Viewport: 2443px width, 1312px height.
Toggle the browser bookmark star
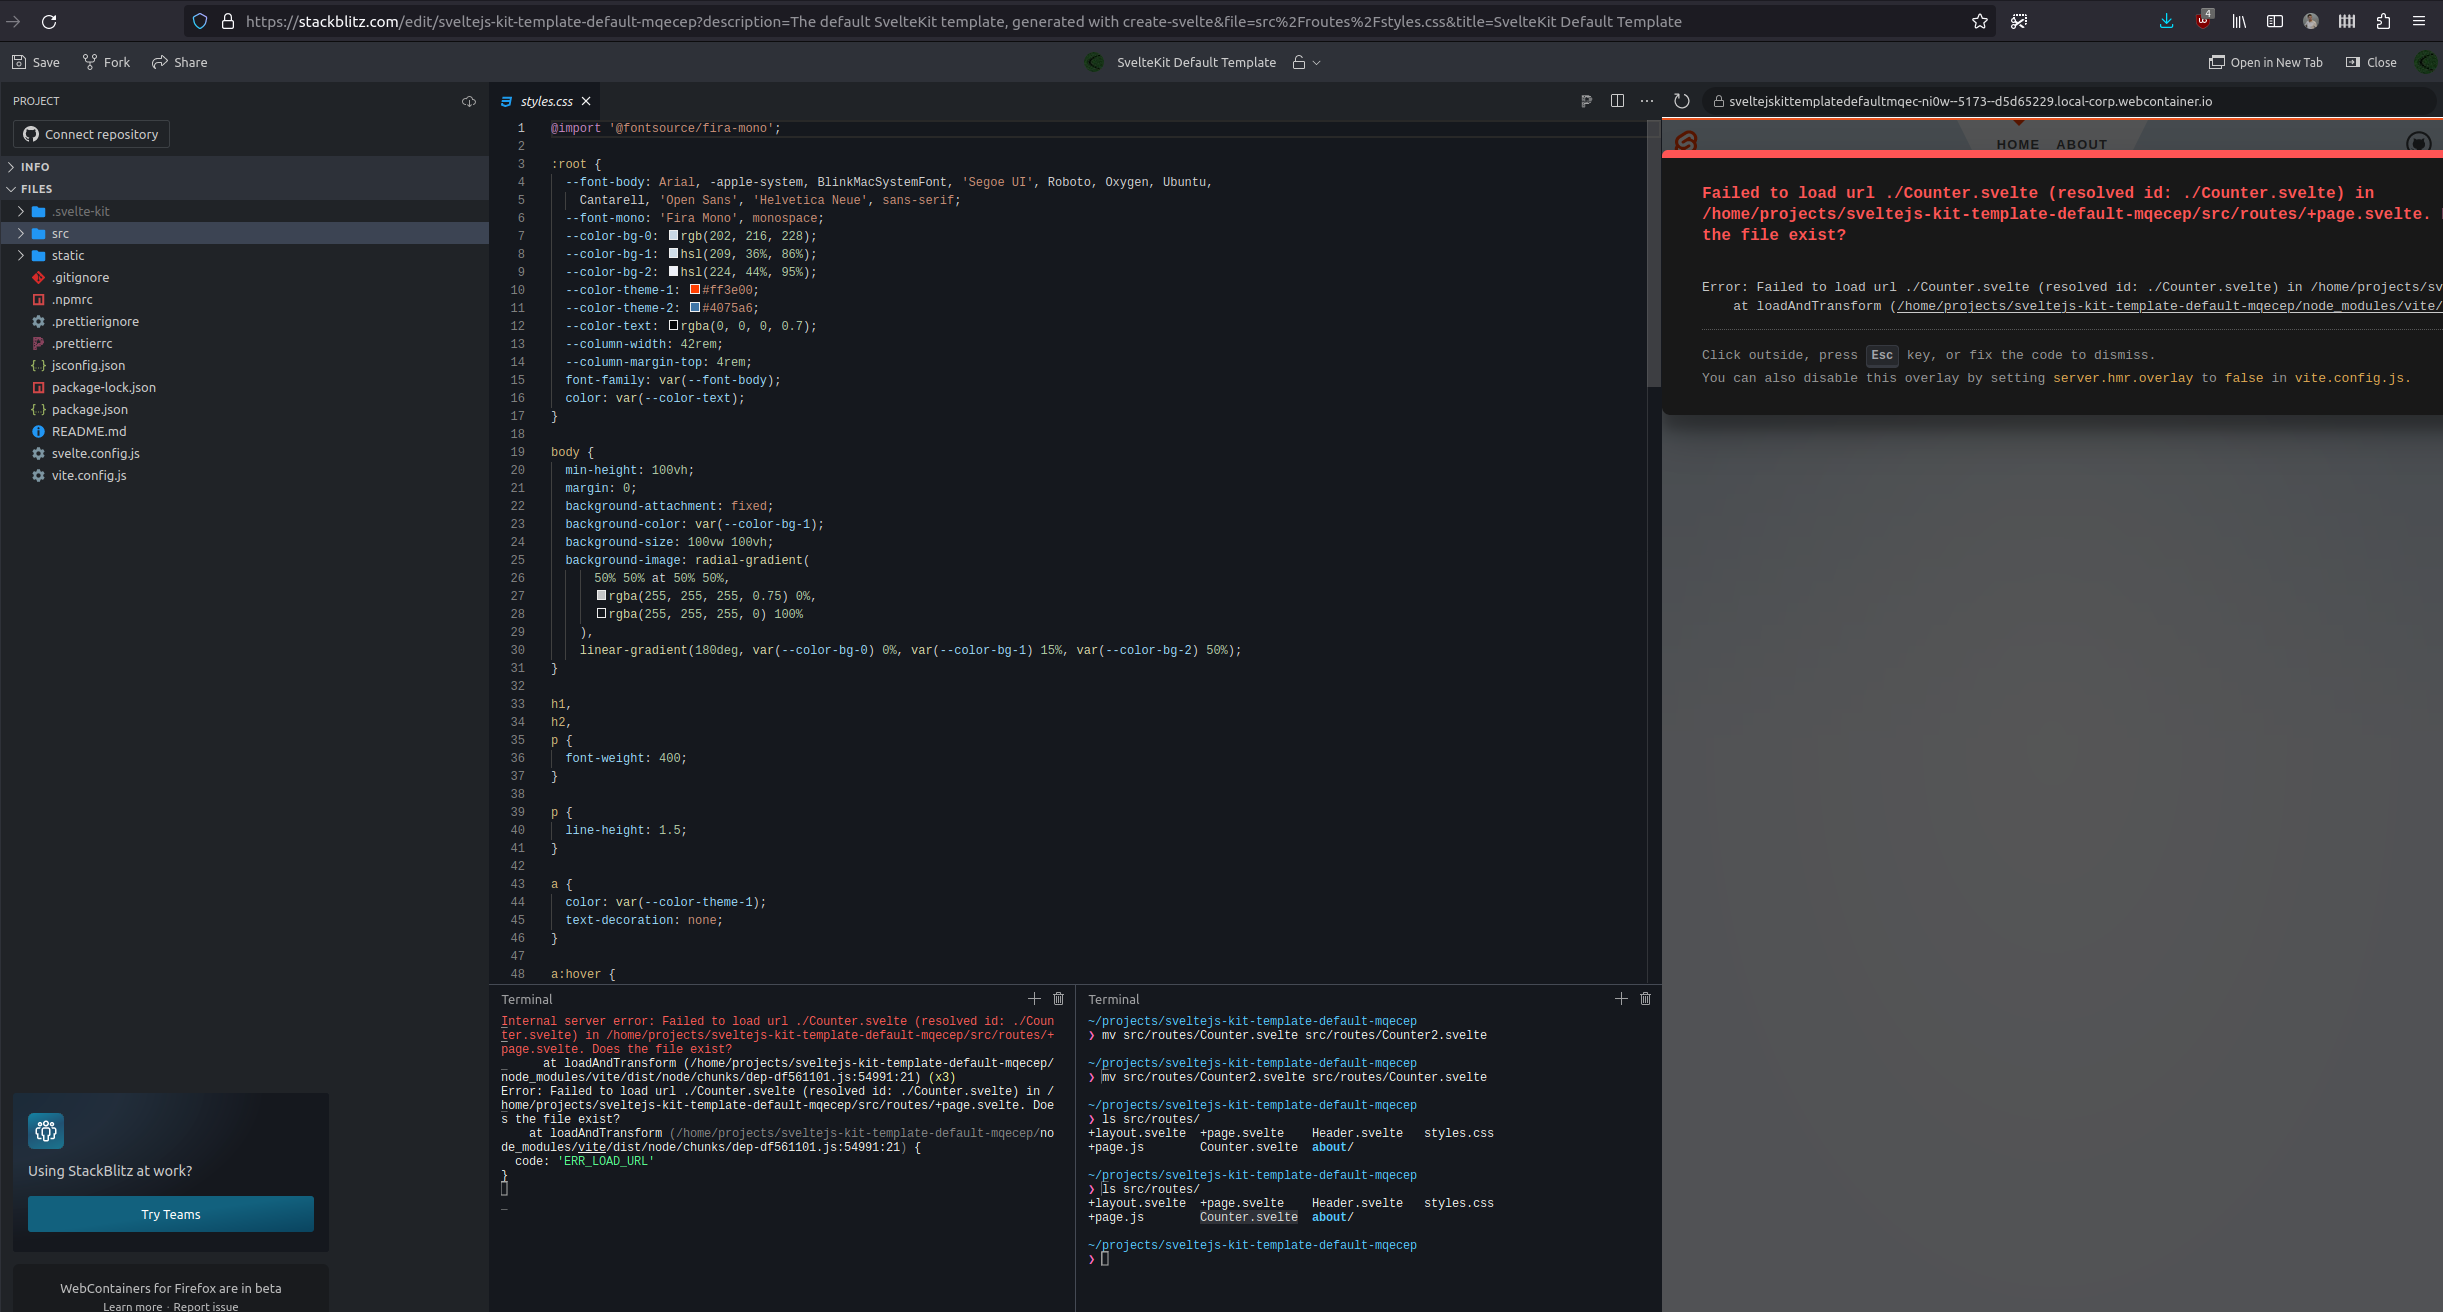[1979, 21]
